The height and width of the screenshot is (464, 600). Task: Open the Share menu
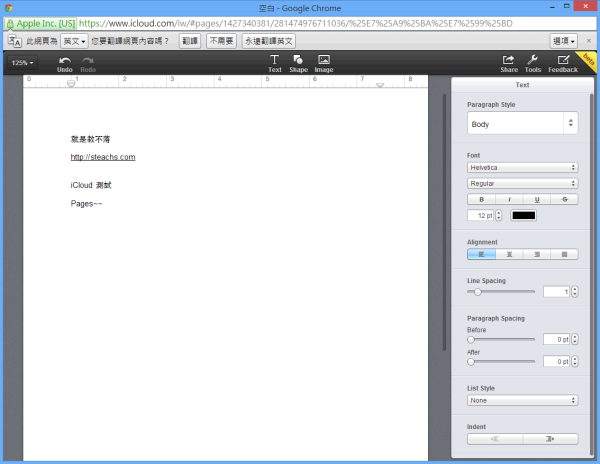click(x=509, y=63)
